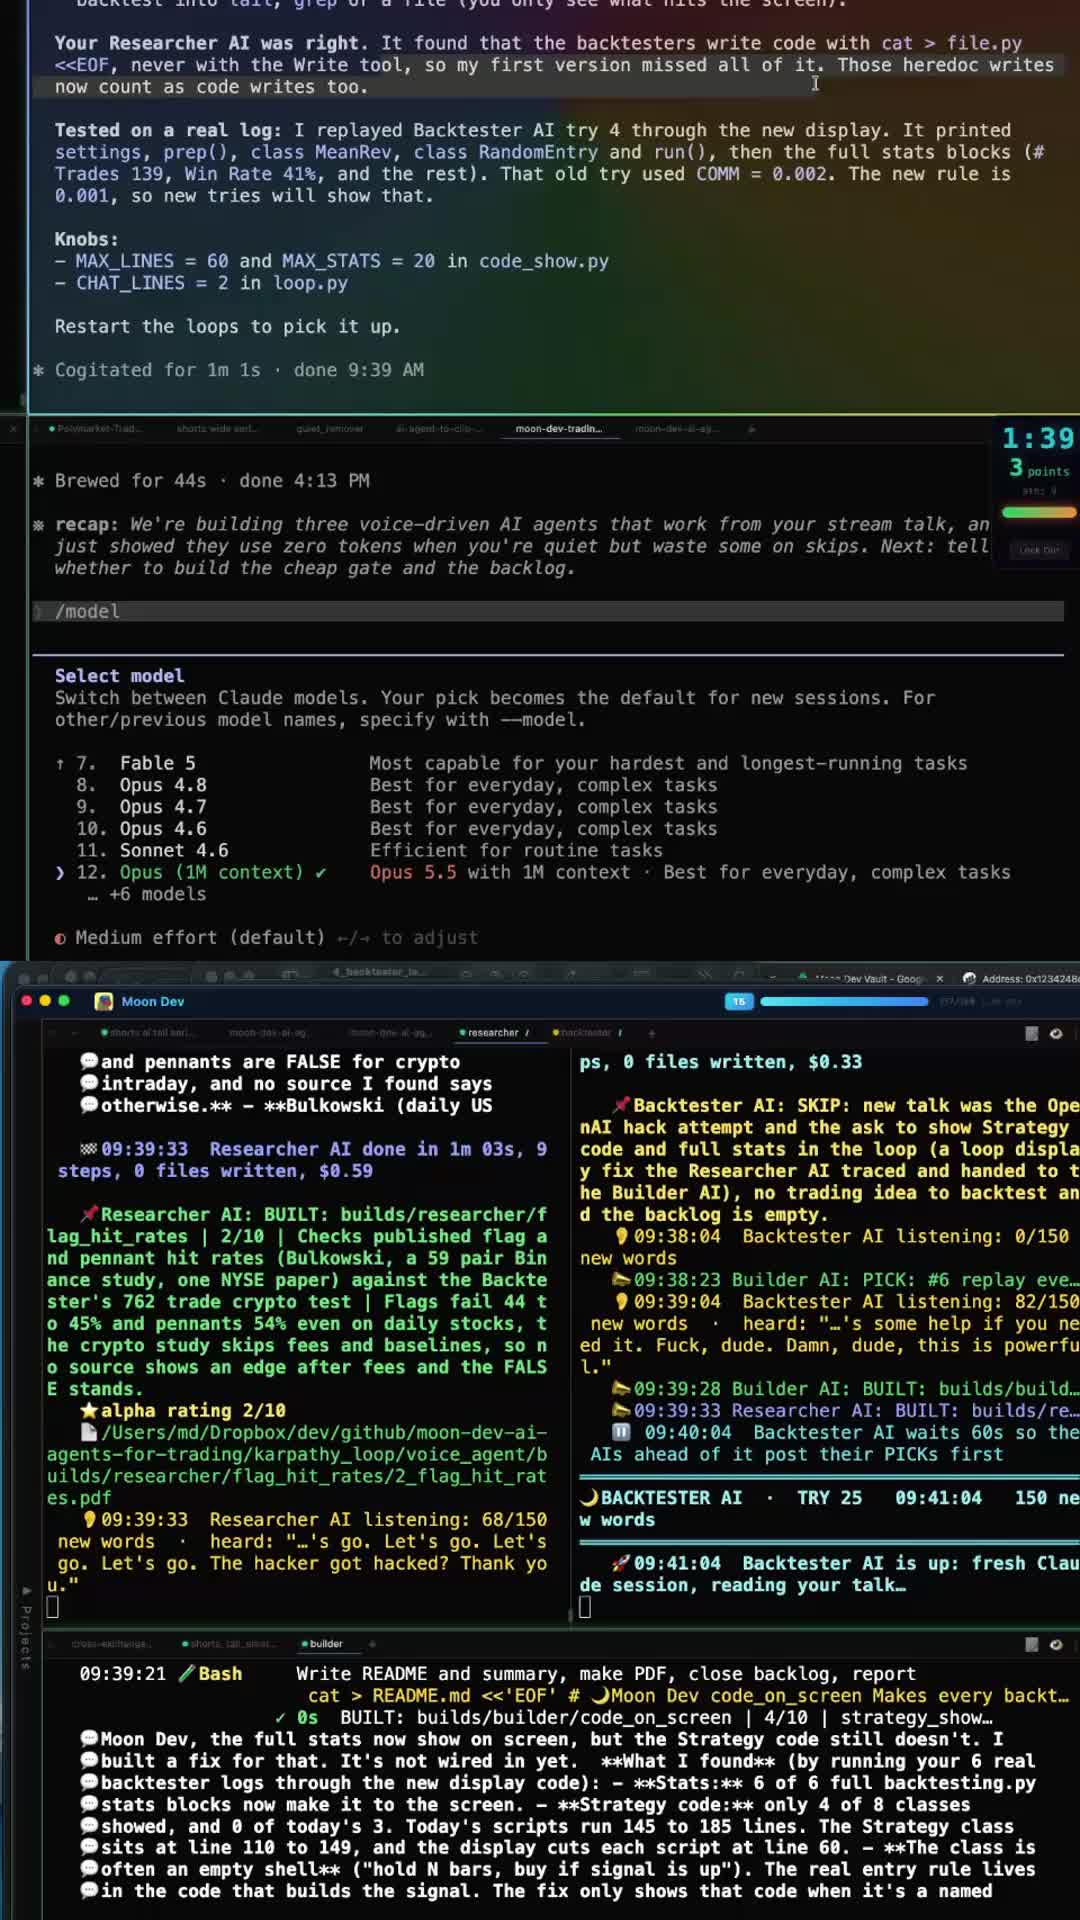Click the refresh icon in researcher pane header

pos(1056,1033)
